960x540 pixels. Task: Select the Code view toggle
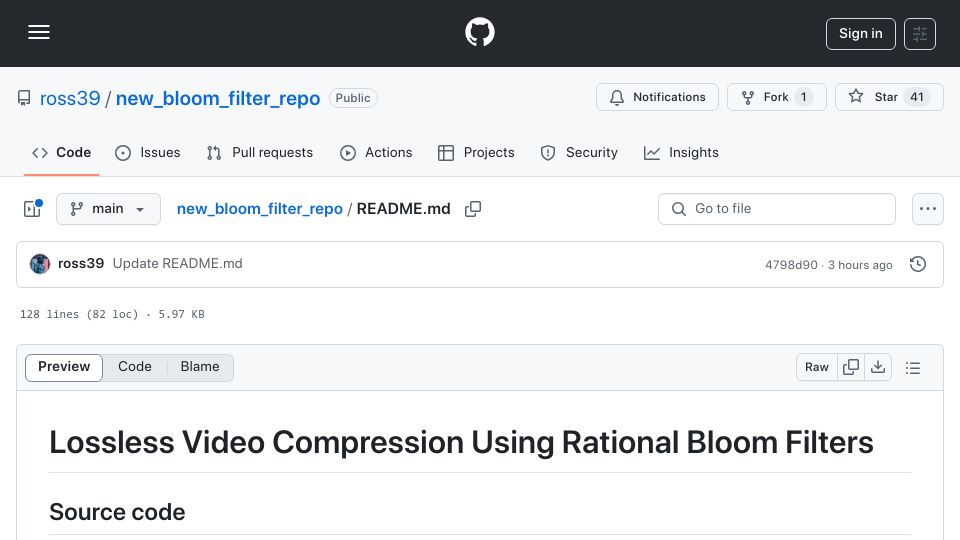coord(135,367)
